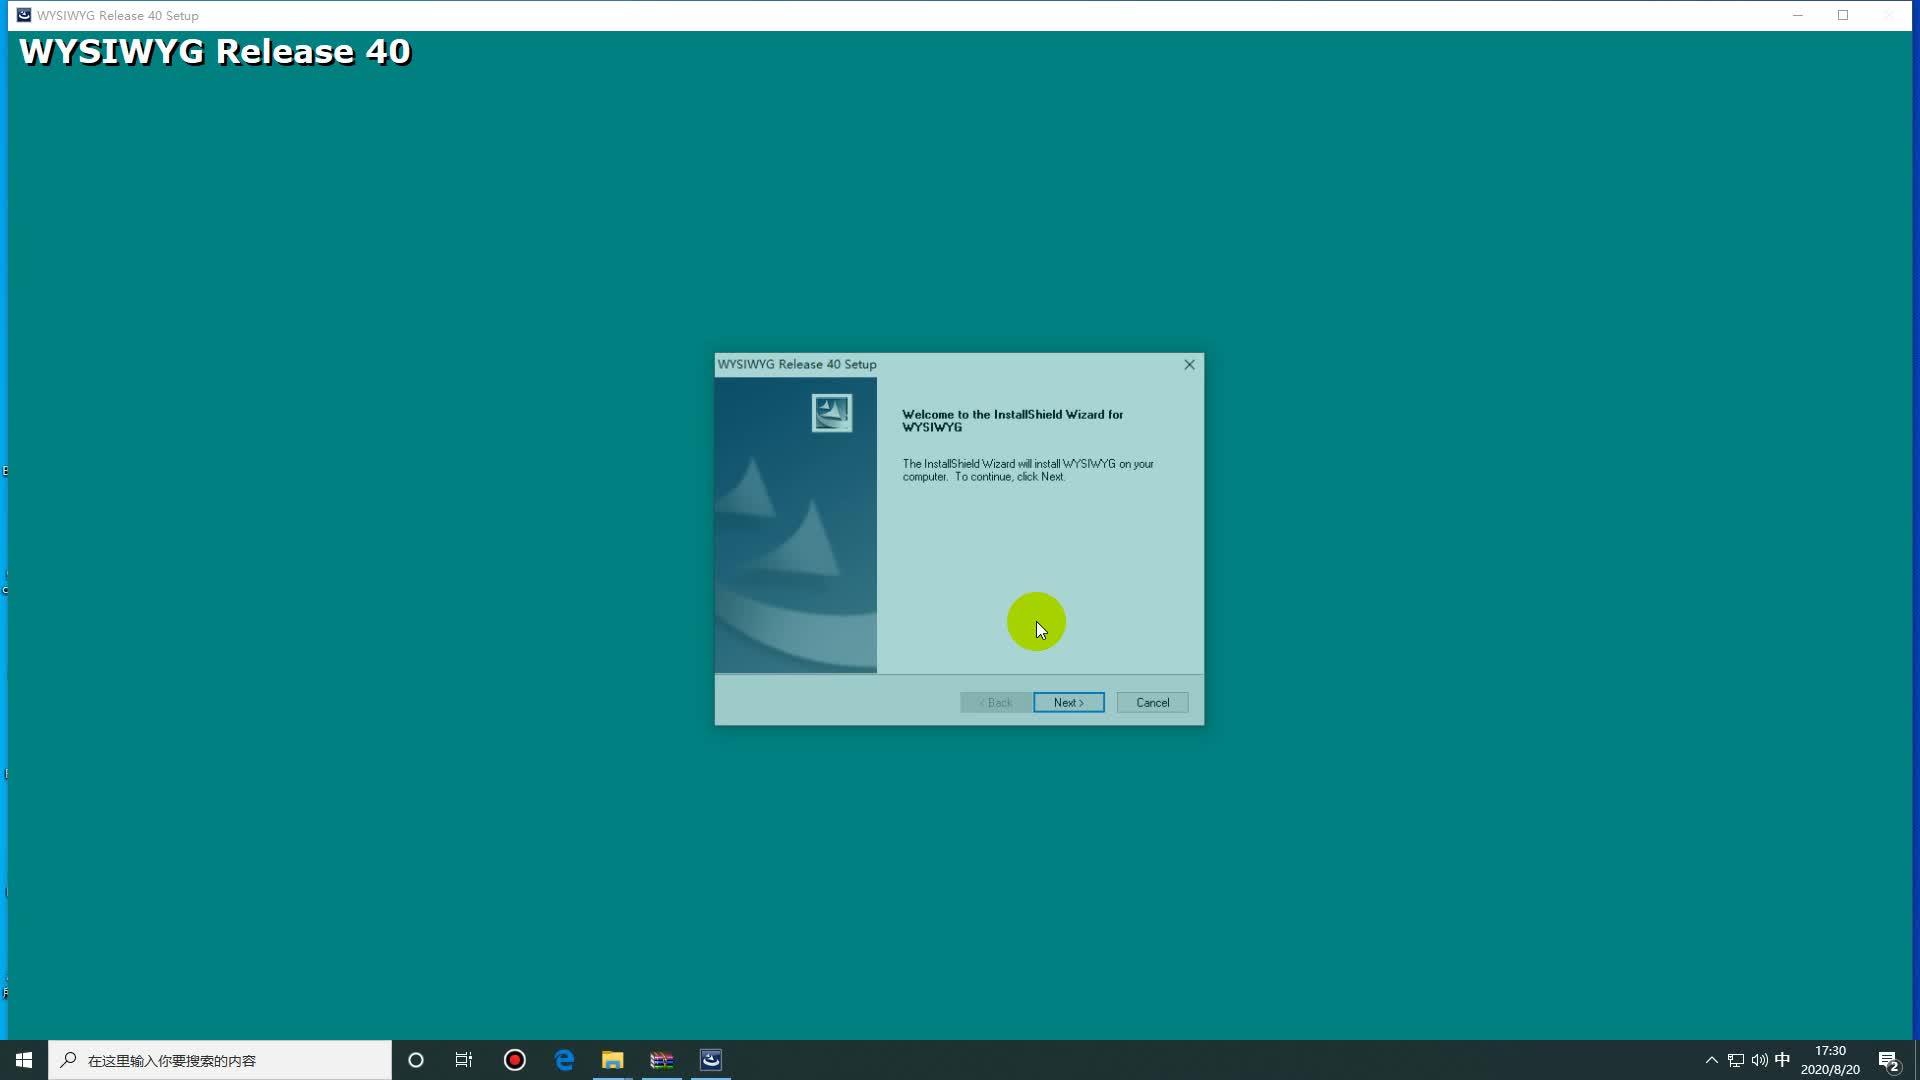Open the notification action center
The height and width of the screenshot is (1080, 1920).
click(x=1888, y=1060)
